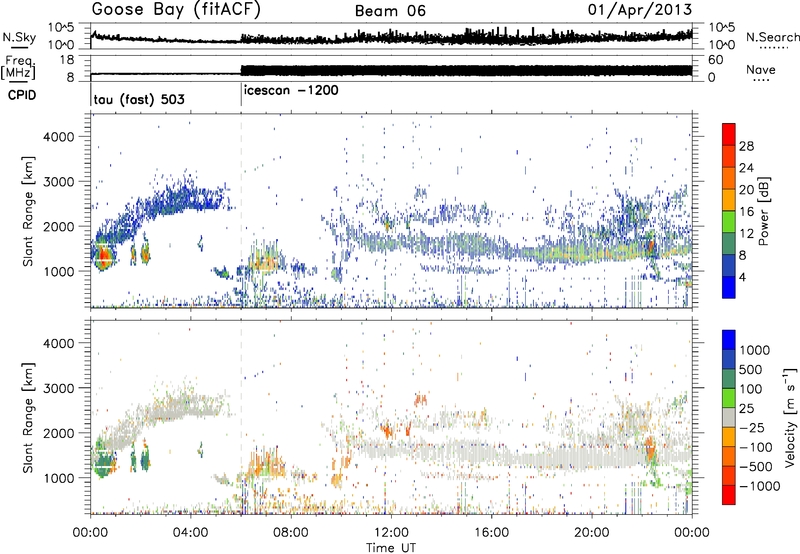800x554 pixels.
Task: Click the 28 dB tick on power colorbar
Action: pyautogui.click(x=746, y=146)
